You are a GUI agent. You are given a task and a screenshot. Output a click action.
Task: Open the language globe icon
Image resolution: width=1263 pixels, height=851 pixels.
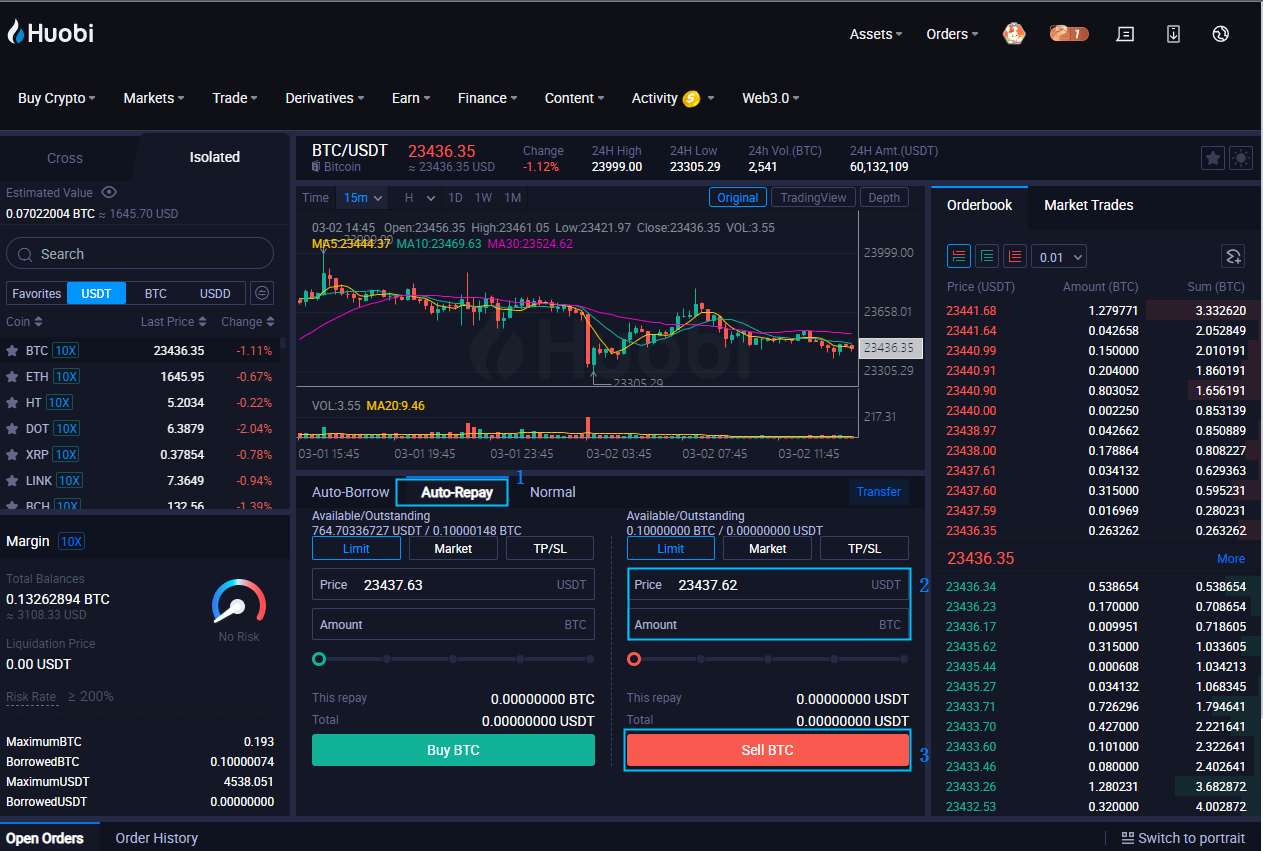click(x=1220, y=34)
